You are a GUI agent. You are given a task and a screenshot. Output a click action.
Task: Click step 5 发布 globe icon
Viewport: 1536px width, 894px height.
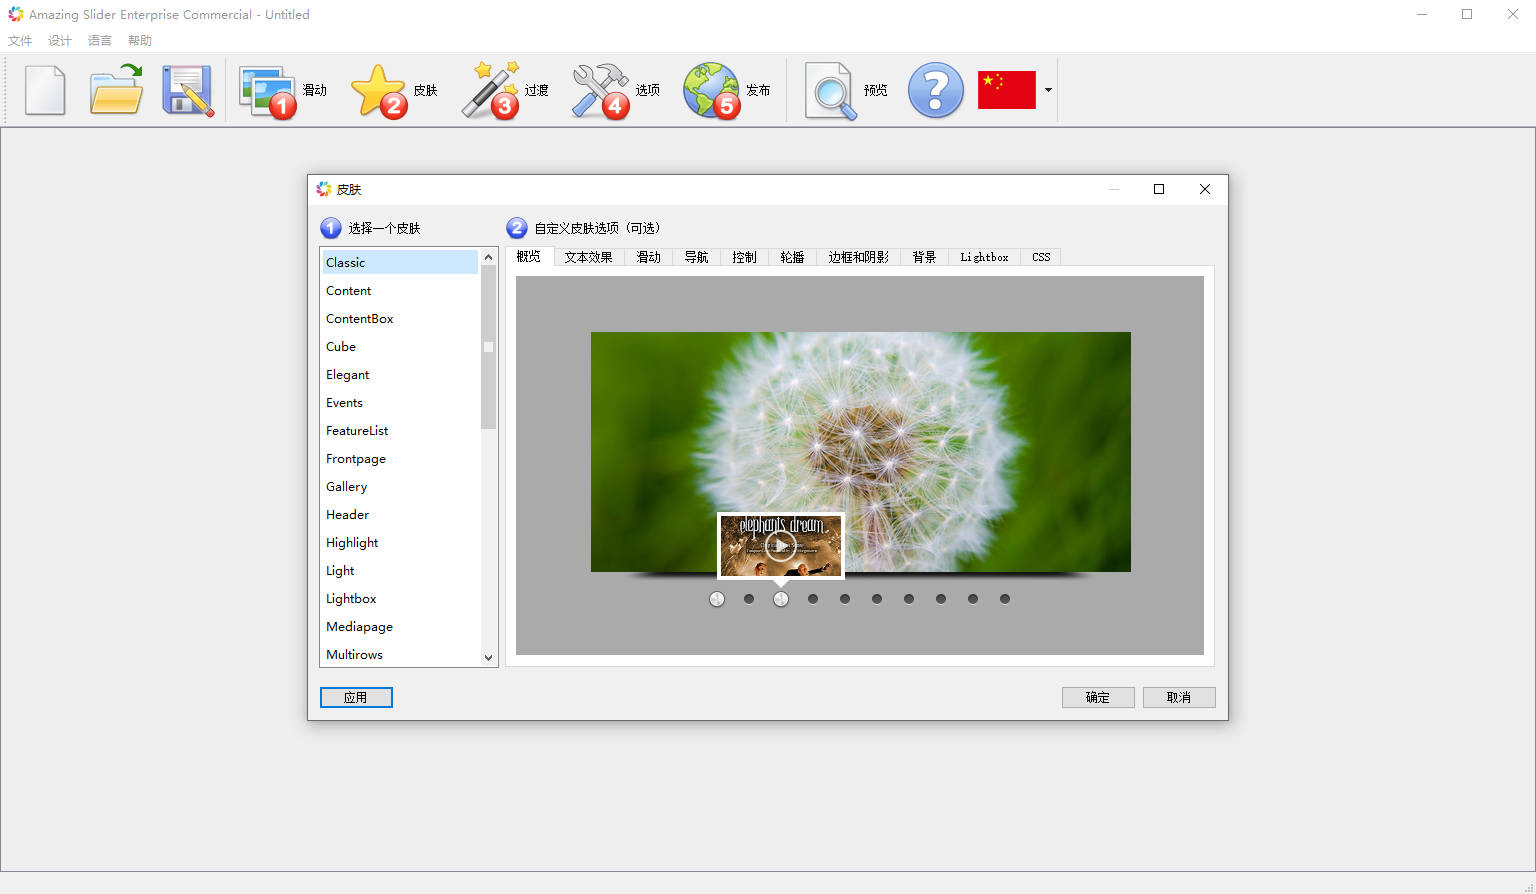pyautogui.click(x=711, y=91)
